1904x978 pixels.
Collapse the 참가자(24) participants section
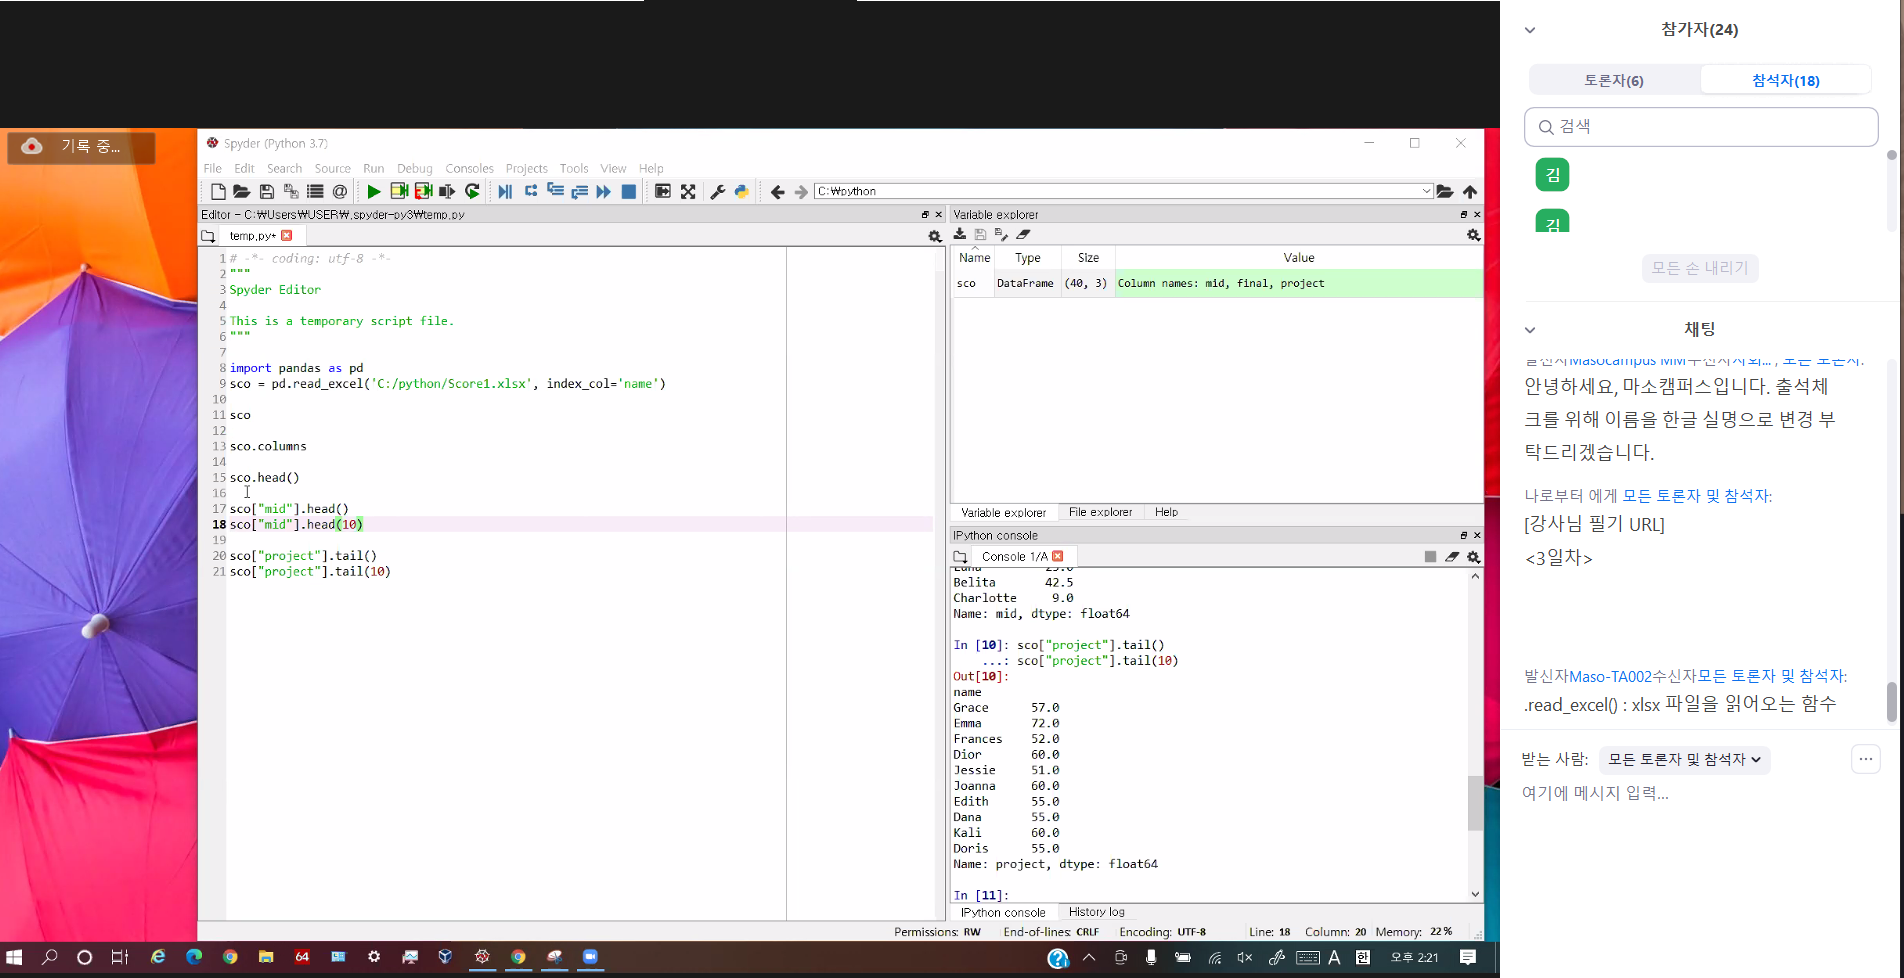[1530, 30]
